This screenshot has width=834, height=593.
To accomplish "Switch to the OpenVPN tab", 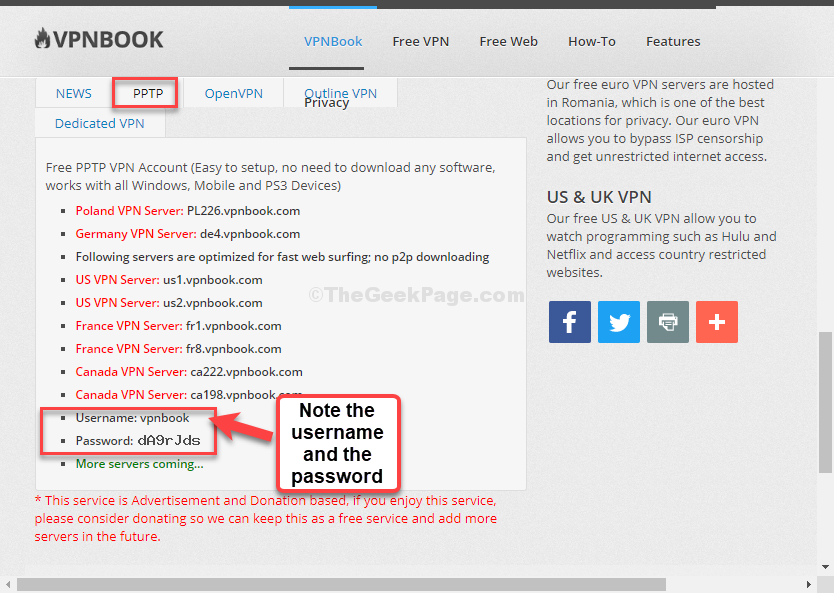I will pyautogui.click(x=233, y=94).
